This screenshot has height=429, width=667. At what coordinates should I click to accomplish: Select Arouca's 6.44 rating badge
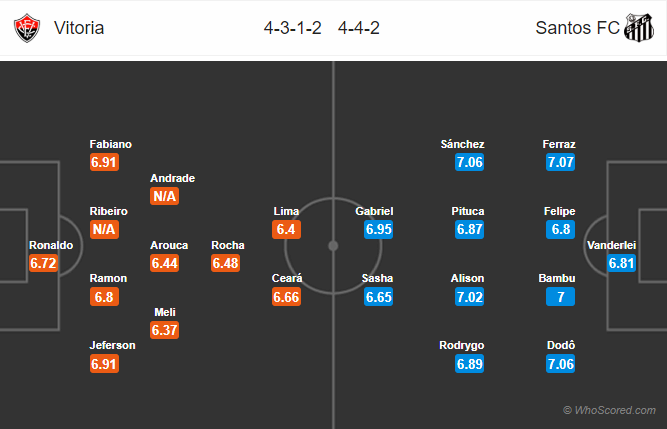(x=165, y=263)
